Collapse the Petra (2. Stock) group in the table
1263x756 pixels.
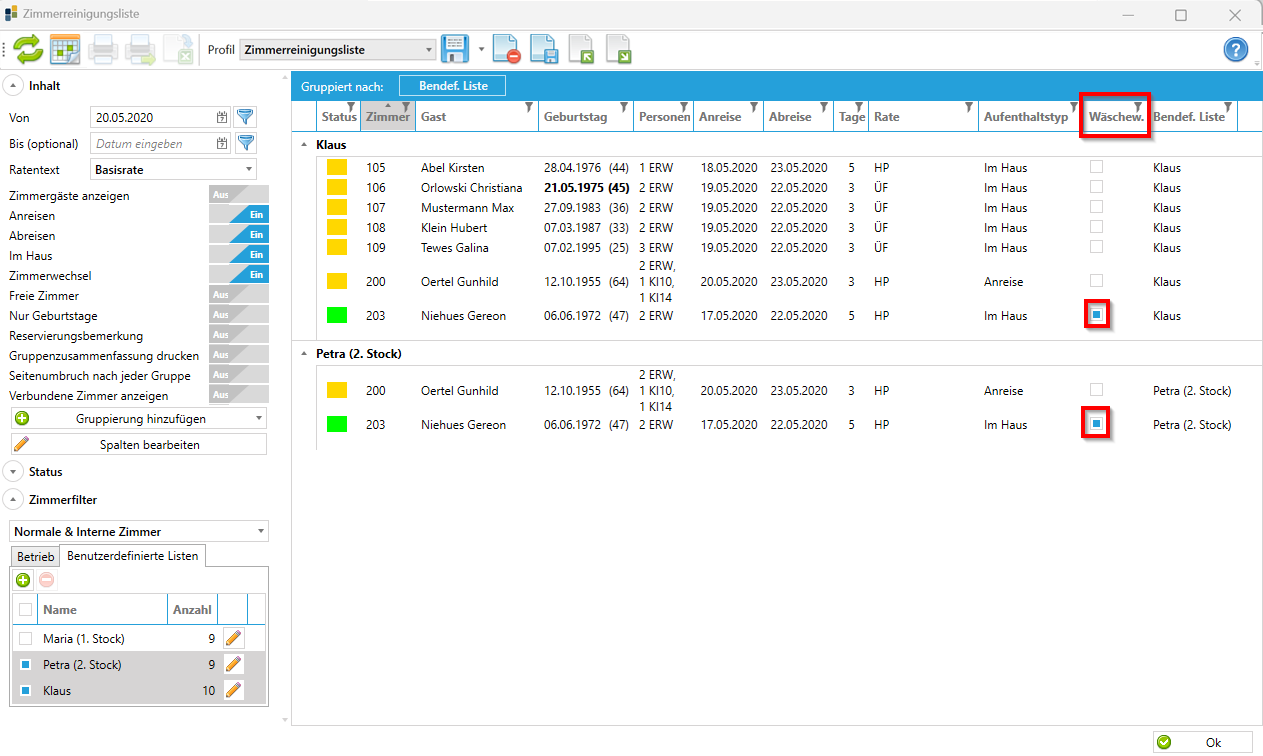pyautogui.click(x=305, y=354)
